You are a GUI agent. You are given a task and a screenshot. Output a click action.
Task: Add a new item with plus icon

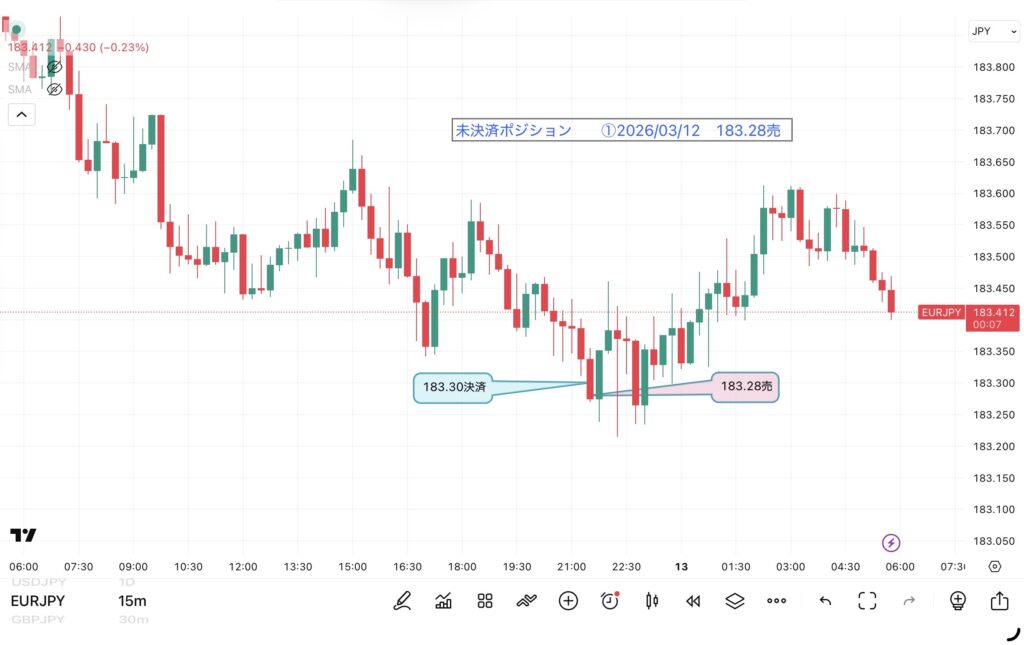point(568,600)
